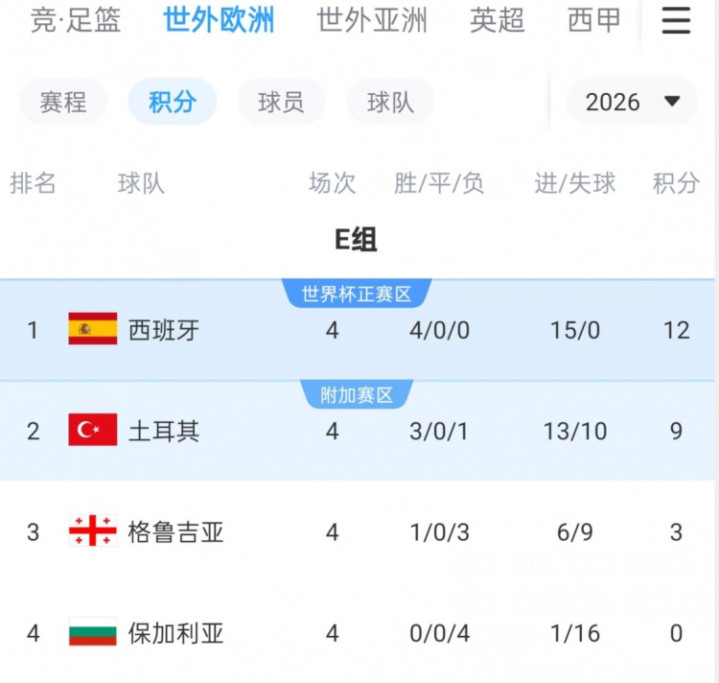Open team 西班牙 details
The image size is (719, 683).
[x=164, y=330]
